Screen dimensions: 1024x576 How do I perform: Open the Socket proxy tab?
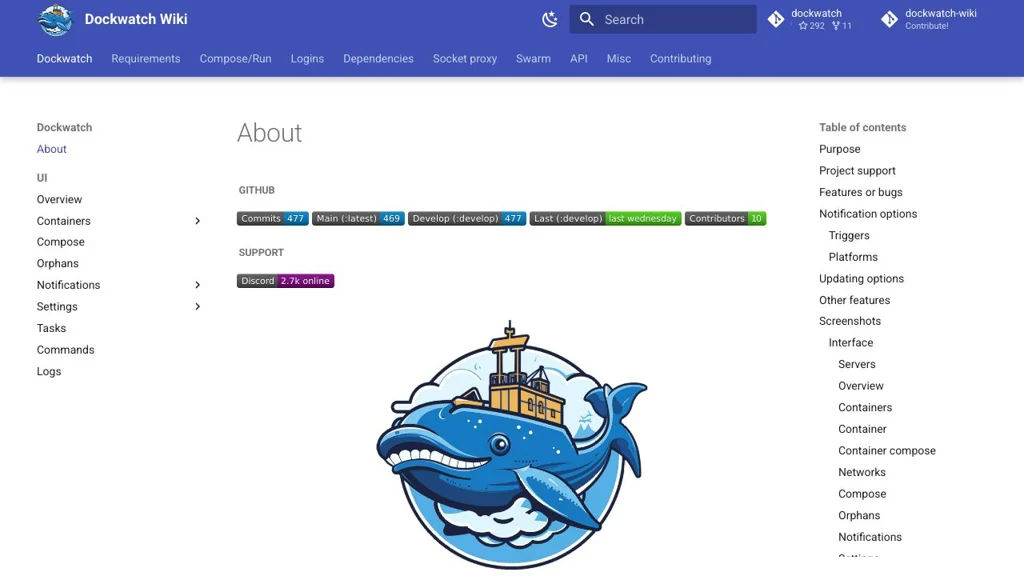pos(464,59)
